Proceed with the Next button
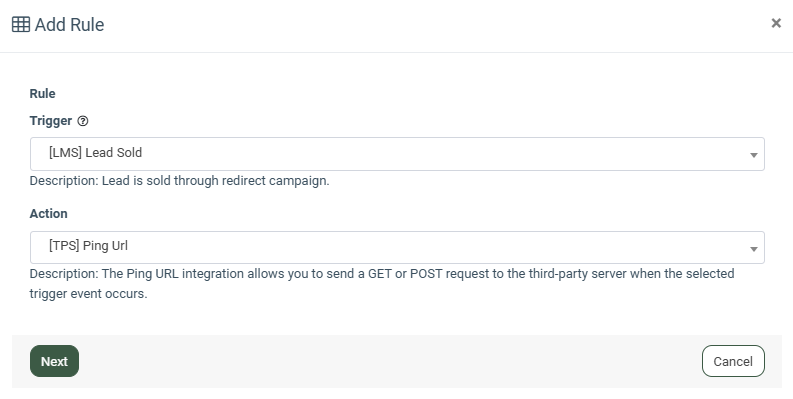The width and height of the screenshot is (793, 399). [54, 361]
